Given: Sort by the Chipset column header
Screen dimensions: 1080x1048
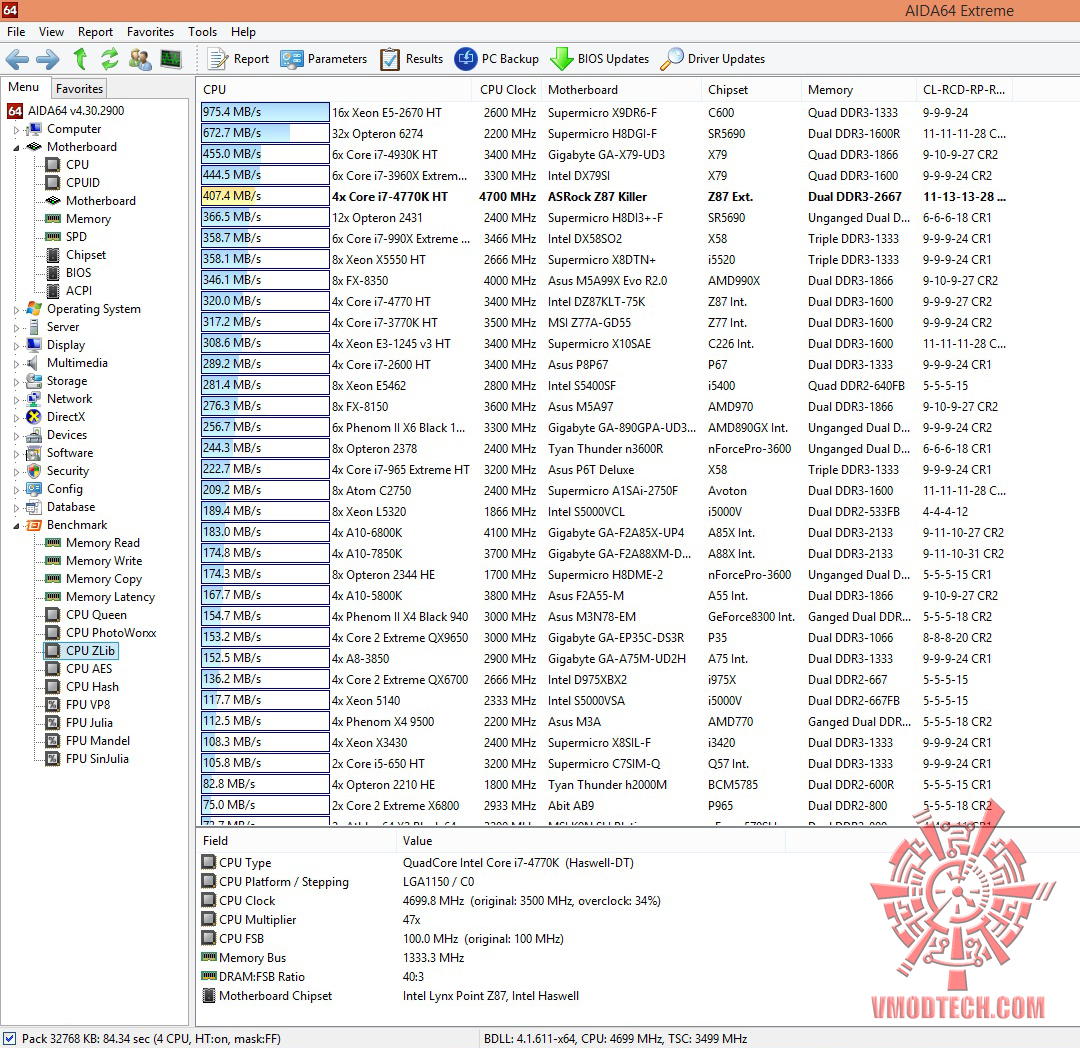Looking at the screenshot, I should tap(751, 90).
